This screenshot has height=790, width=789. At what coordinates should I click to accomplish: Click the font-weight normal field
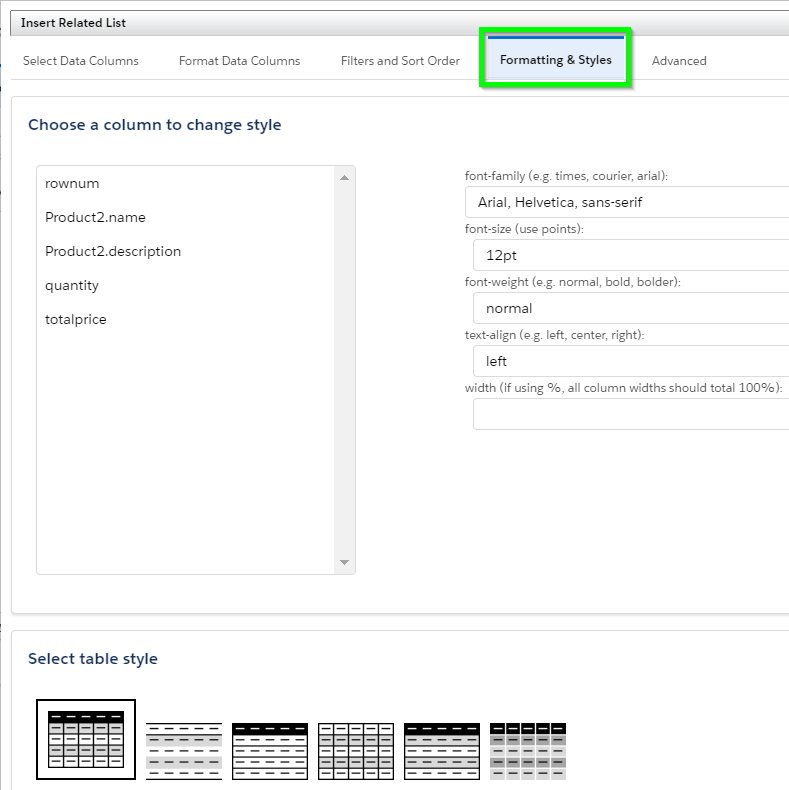point(631,308)
